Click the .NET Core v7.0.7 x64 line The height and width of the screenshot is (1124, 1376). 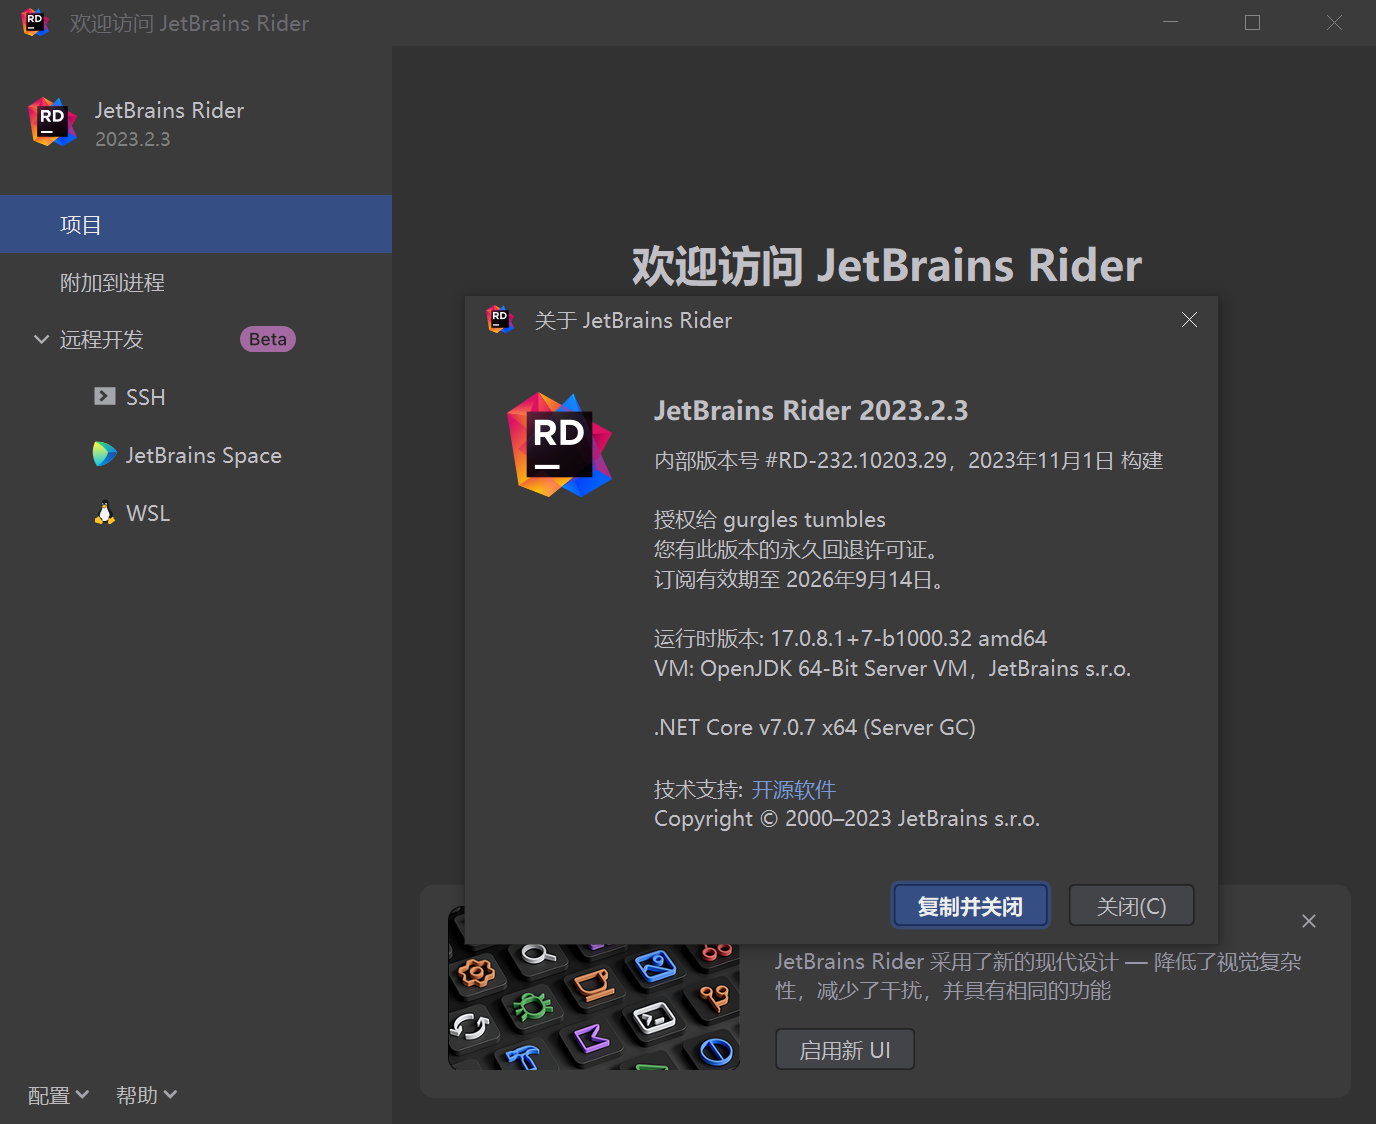click(x=814, y=727)
